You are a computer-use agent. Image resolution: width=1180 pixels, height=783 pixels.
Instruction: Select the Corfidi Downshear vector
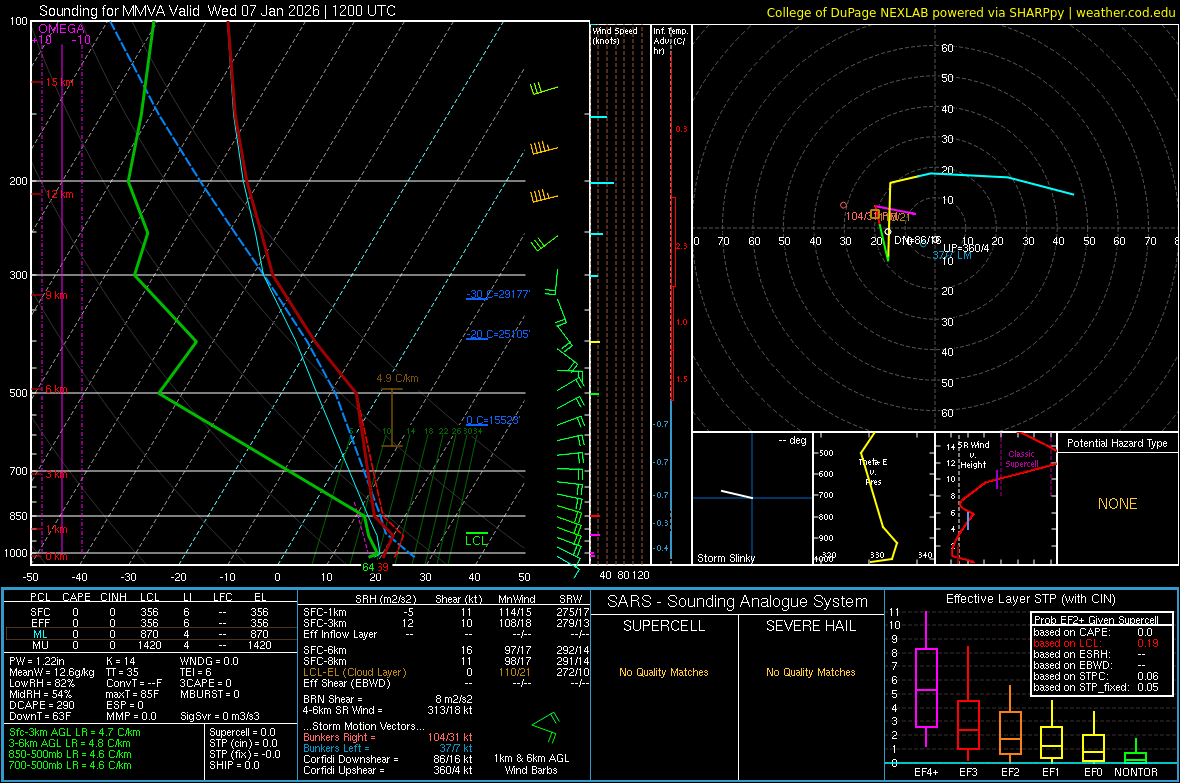(x=388, y=759)
